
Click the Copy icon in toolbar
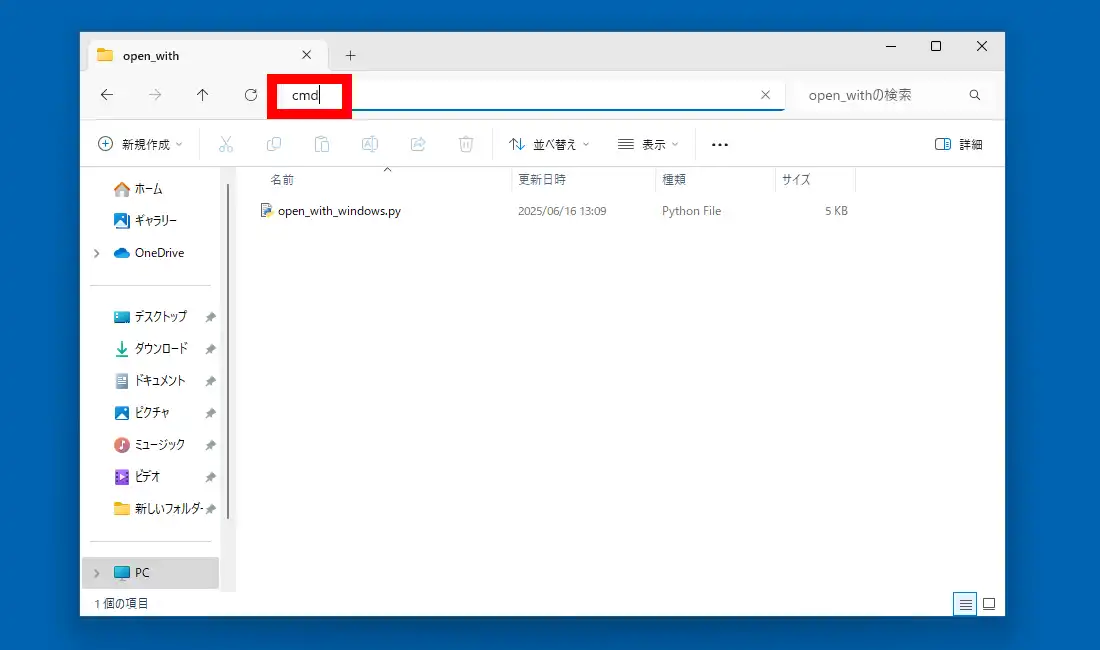tap(274, 144)
